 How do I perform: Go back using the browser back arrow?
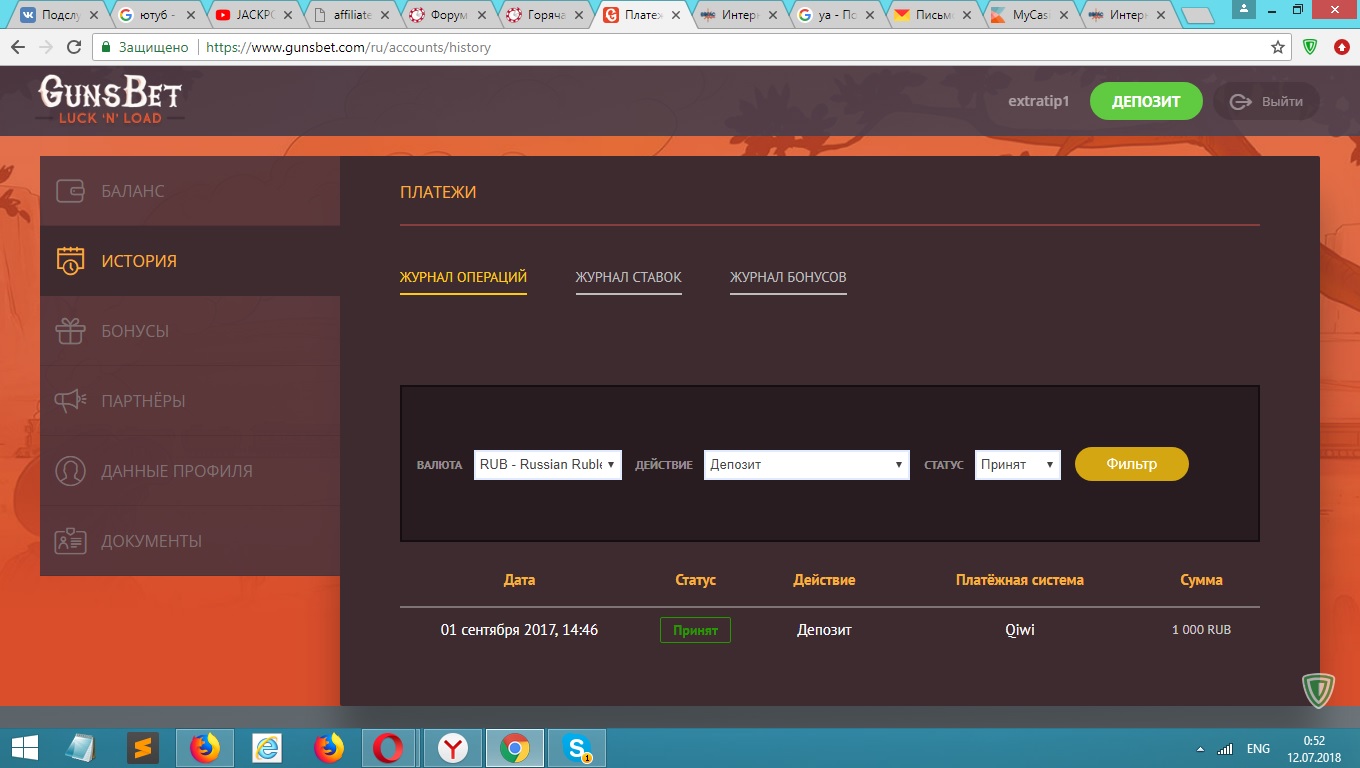click(x=18, y=47)
